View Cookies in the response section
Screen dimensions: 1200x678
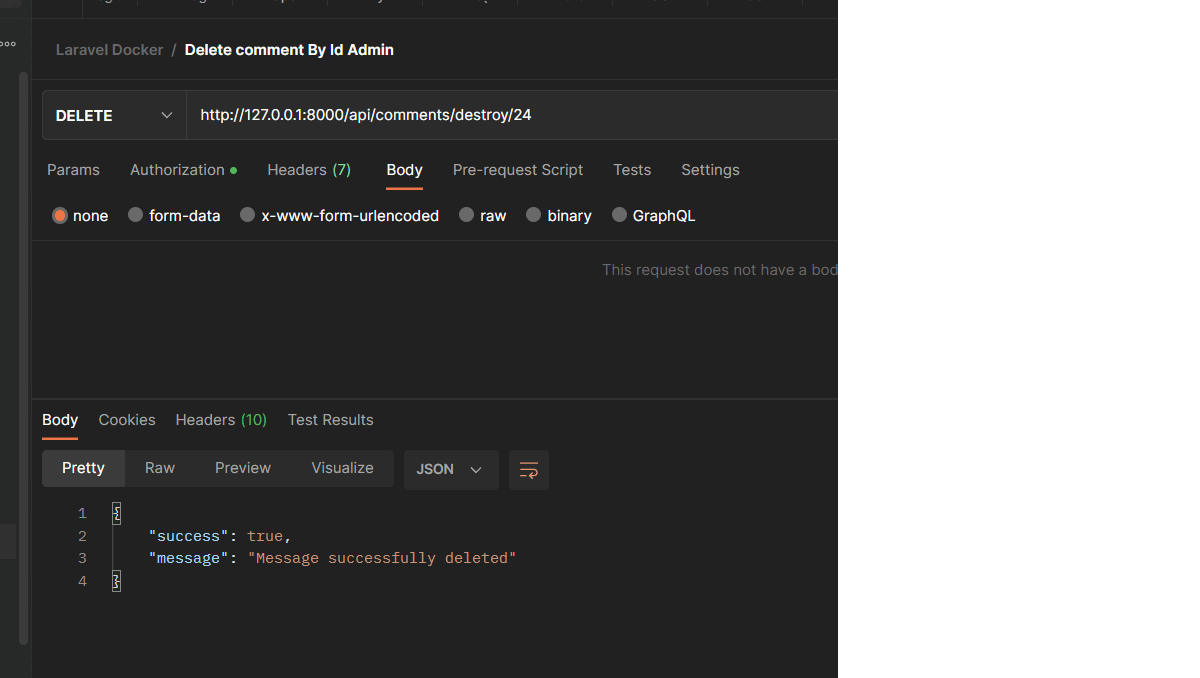click(126, 420)
